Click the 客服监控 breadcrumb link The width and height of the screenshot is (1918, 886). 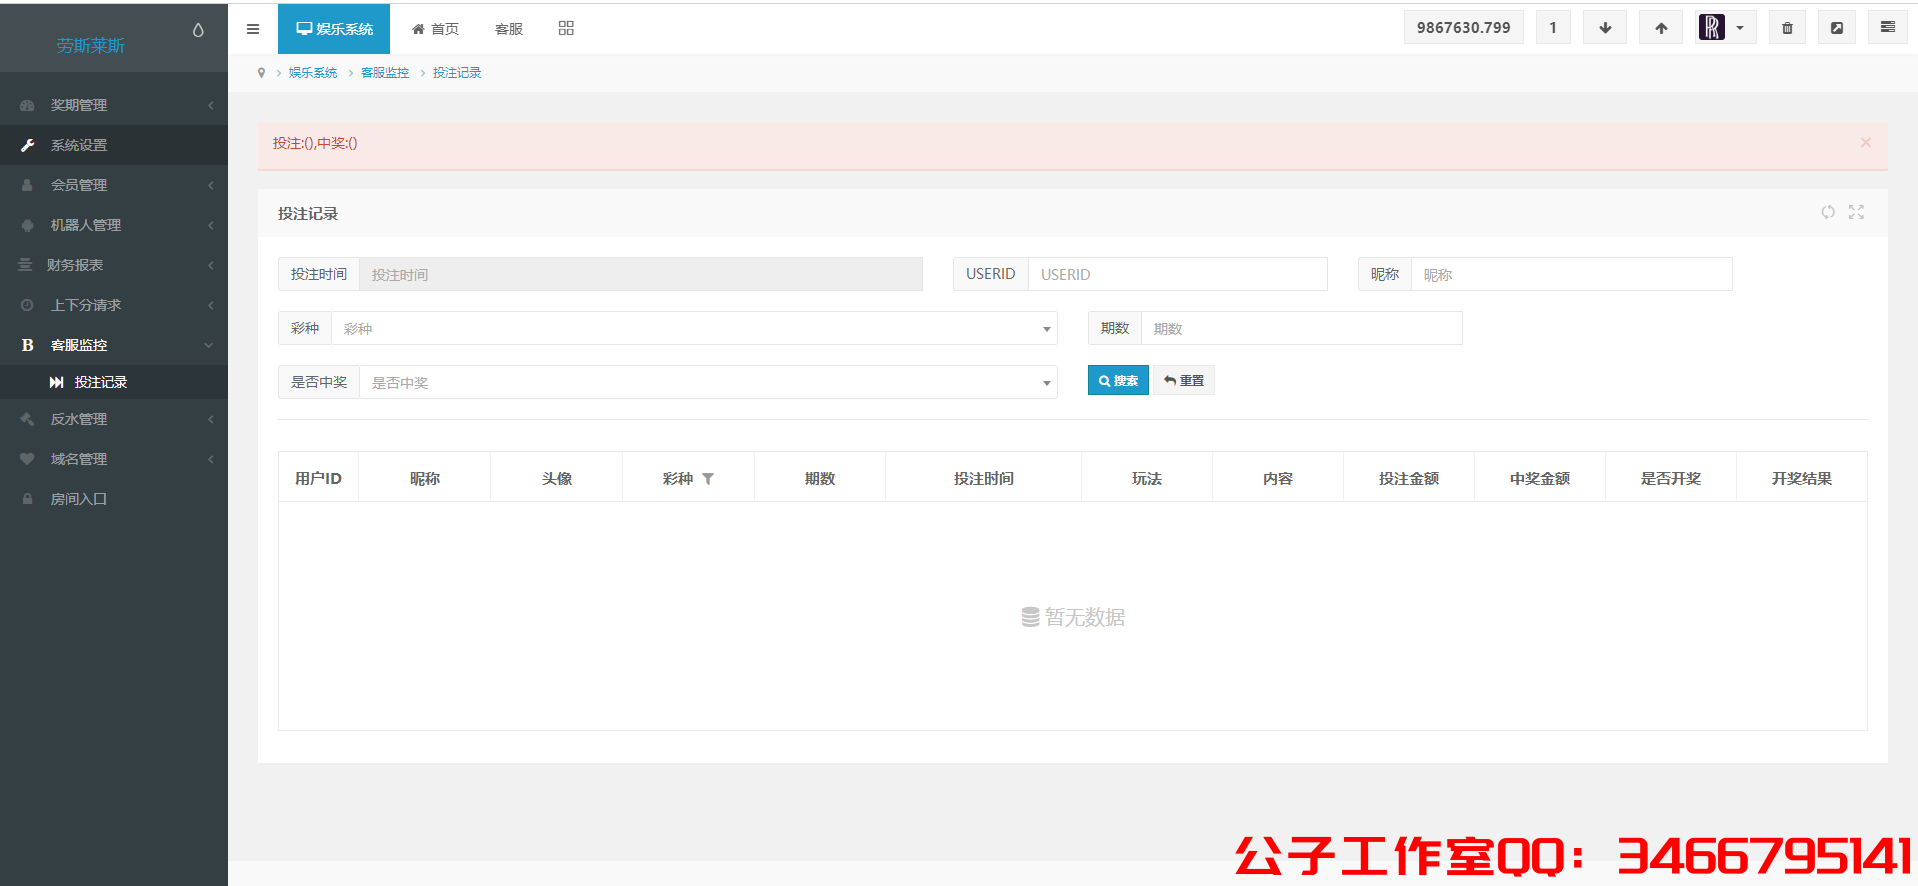coord(385,73)
